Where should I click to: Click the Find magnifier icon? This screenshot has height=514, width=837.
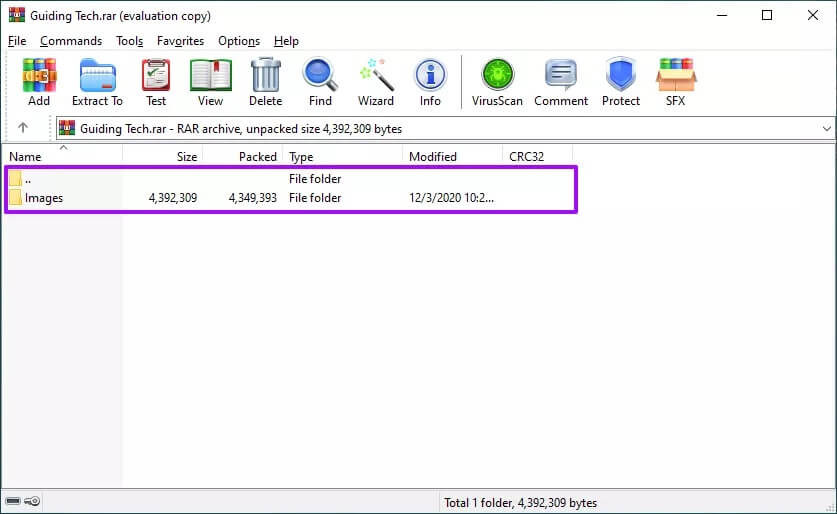click(320, 75)
